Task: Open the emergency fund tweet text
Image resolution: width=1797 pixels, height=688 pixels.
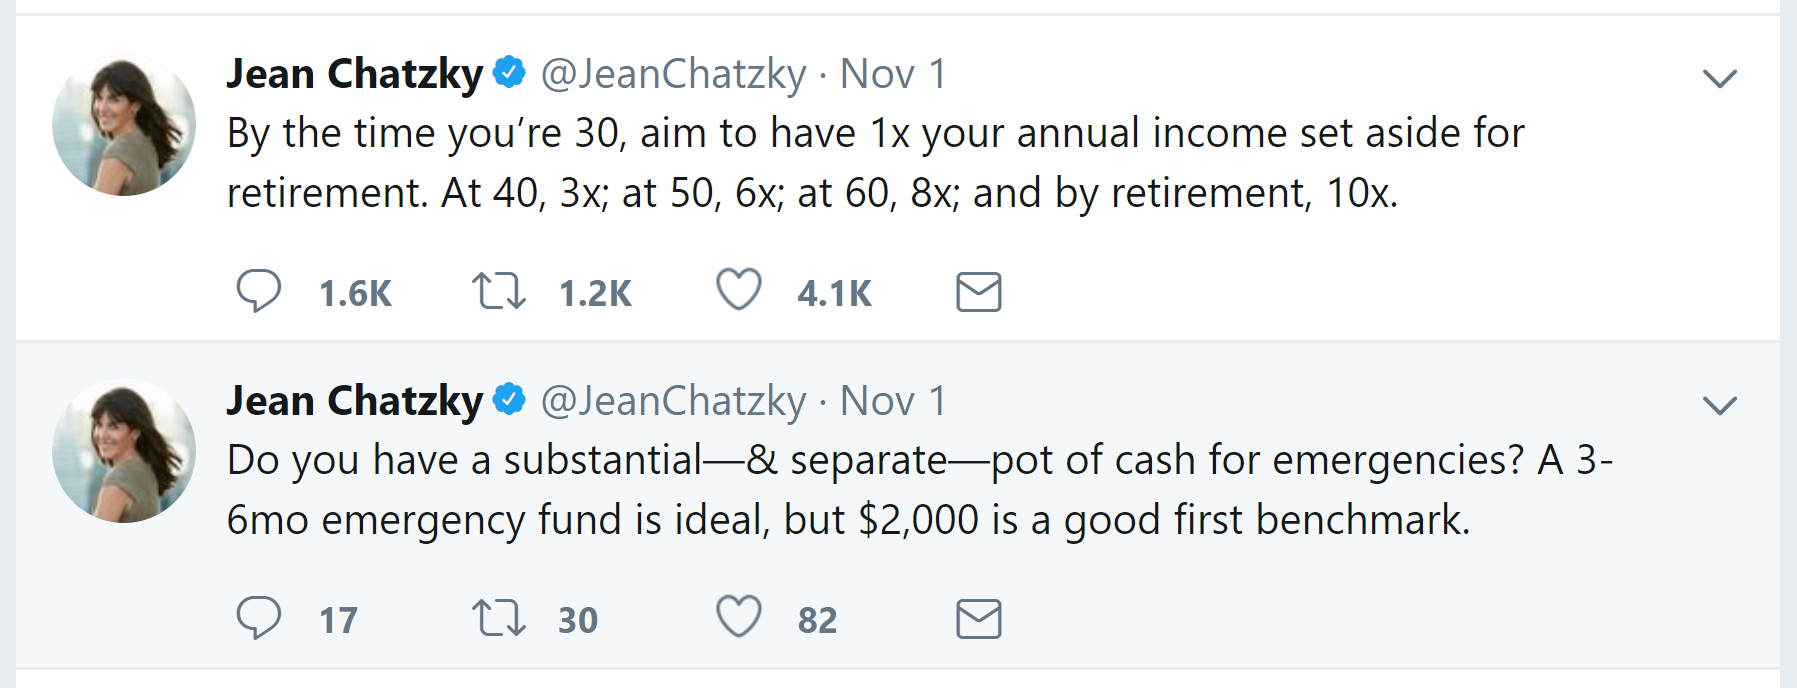Action: 920,490
